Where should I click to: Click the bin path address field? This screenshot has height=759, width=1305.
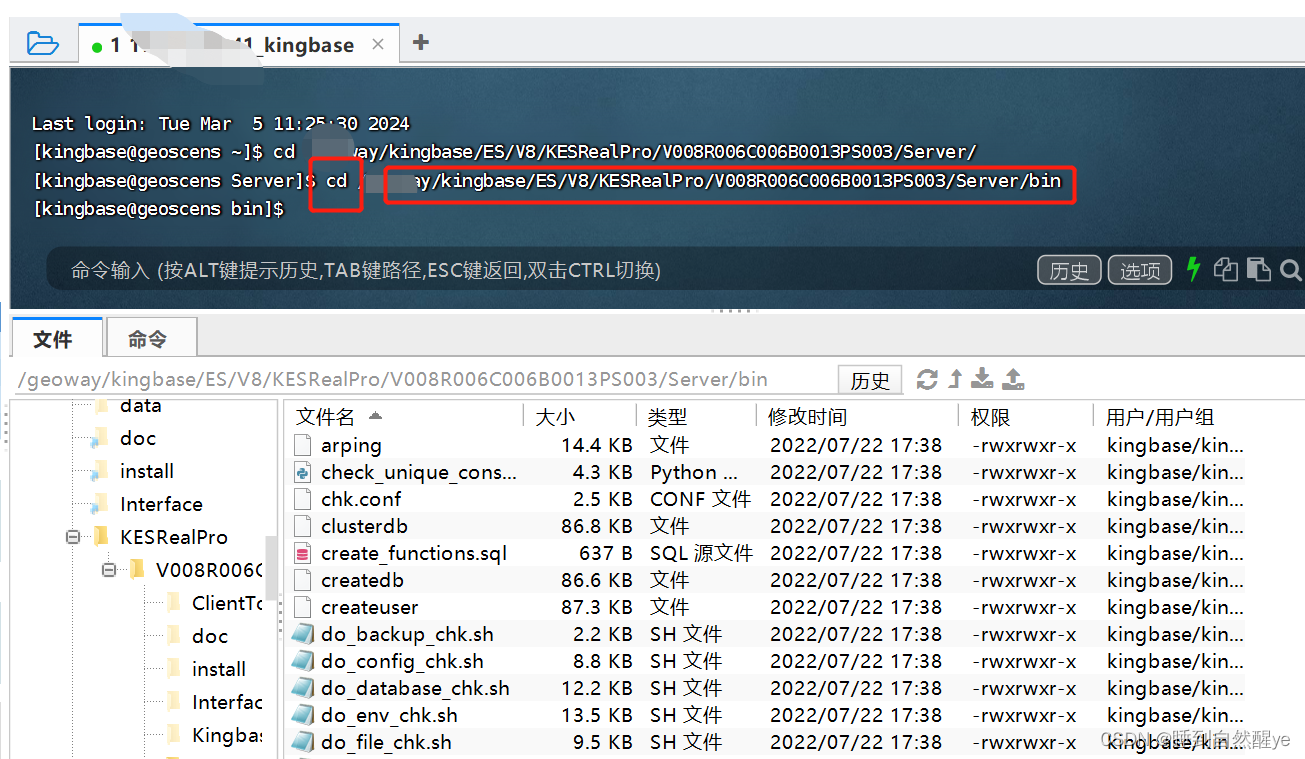400,379
